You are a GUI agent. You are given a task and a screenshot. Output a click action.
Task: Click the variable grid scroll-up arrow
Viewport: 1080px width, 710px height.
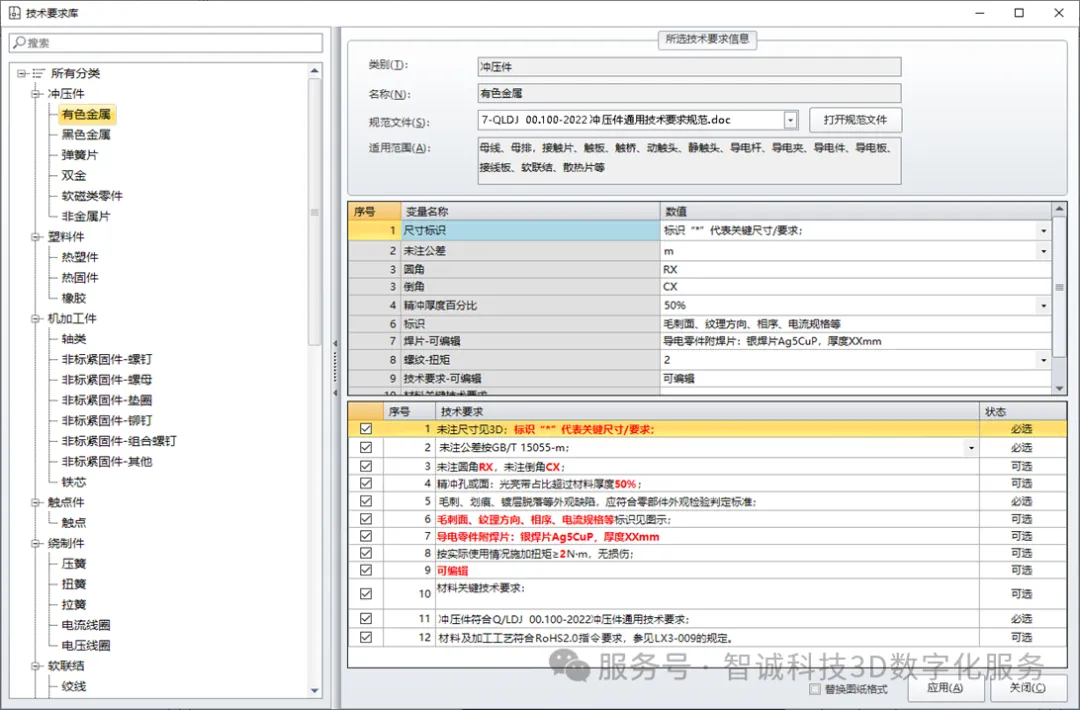pyautogui.click(x=1059, y=210)
